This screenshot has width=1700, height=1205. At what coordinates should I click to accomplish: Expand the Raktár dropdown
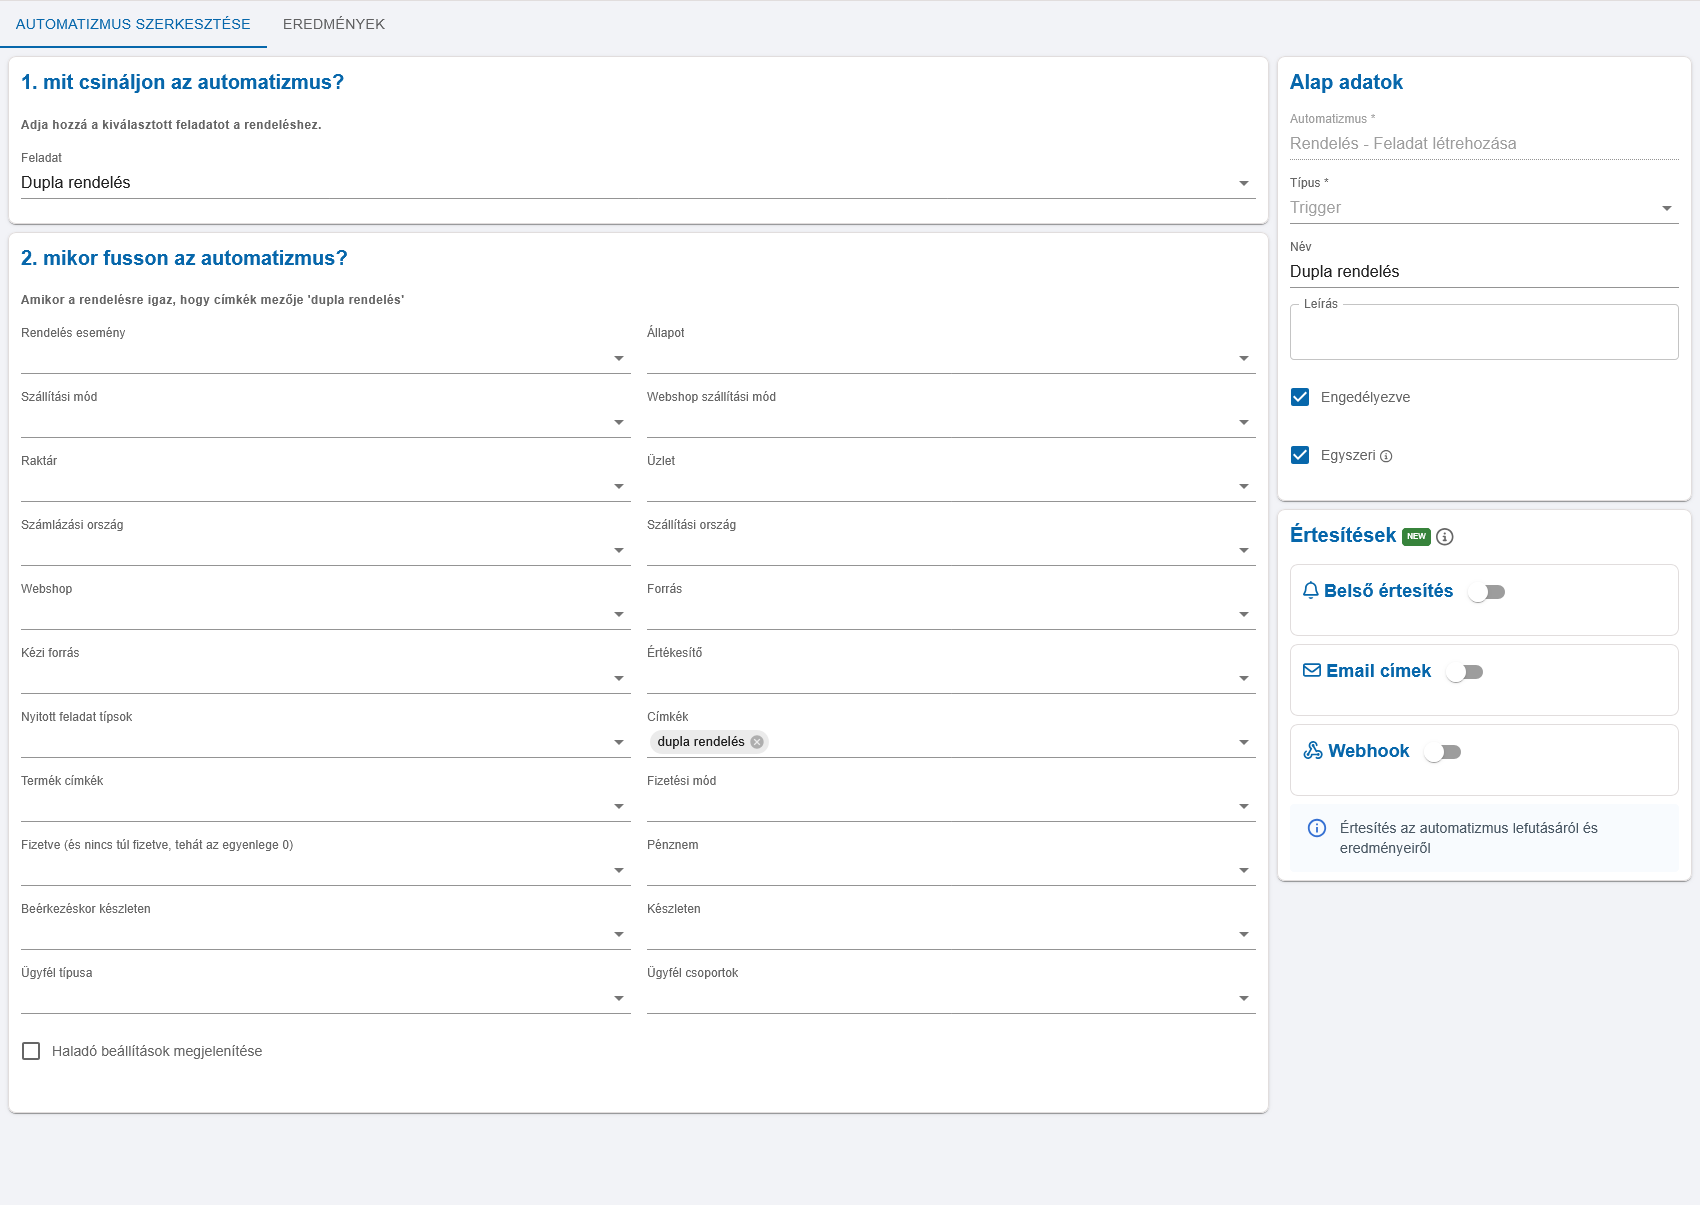point(326,486)
